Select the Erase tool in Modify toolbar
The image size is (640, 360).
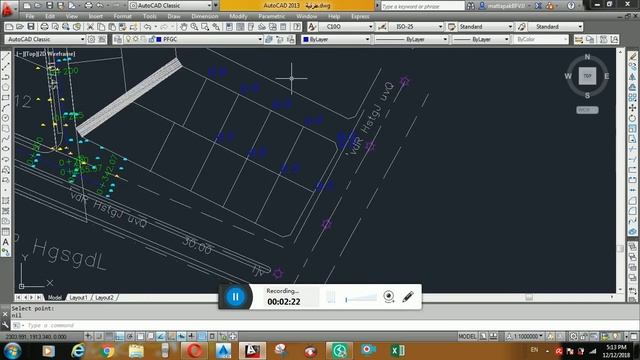(633, 57)
